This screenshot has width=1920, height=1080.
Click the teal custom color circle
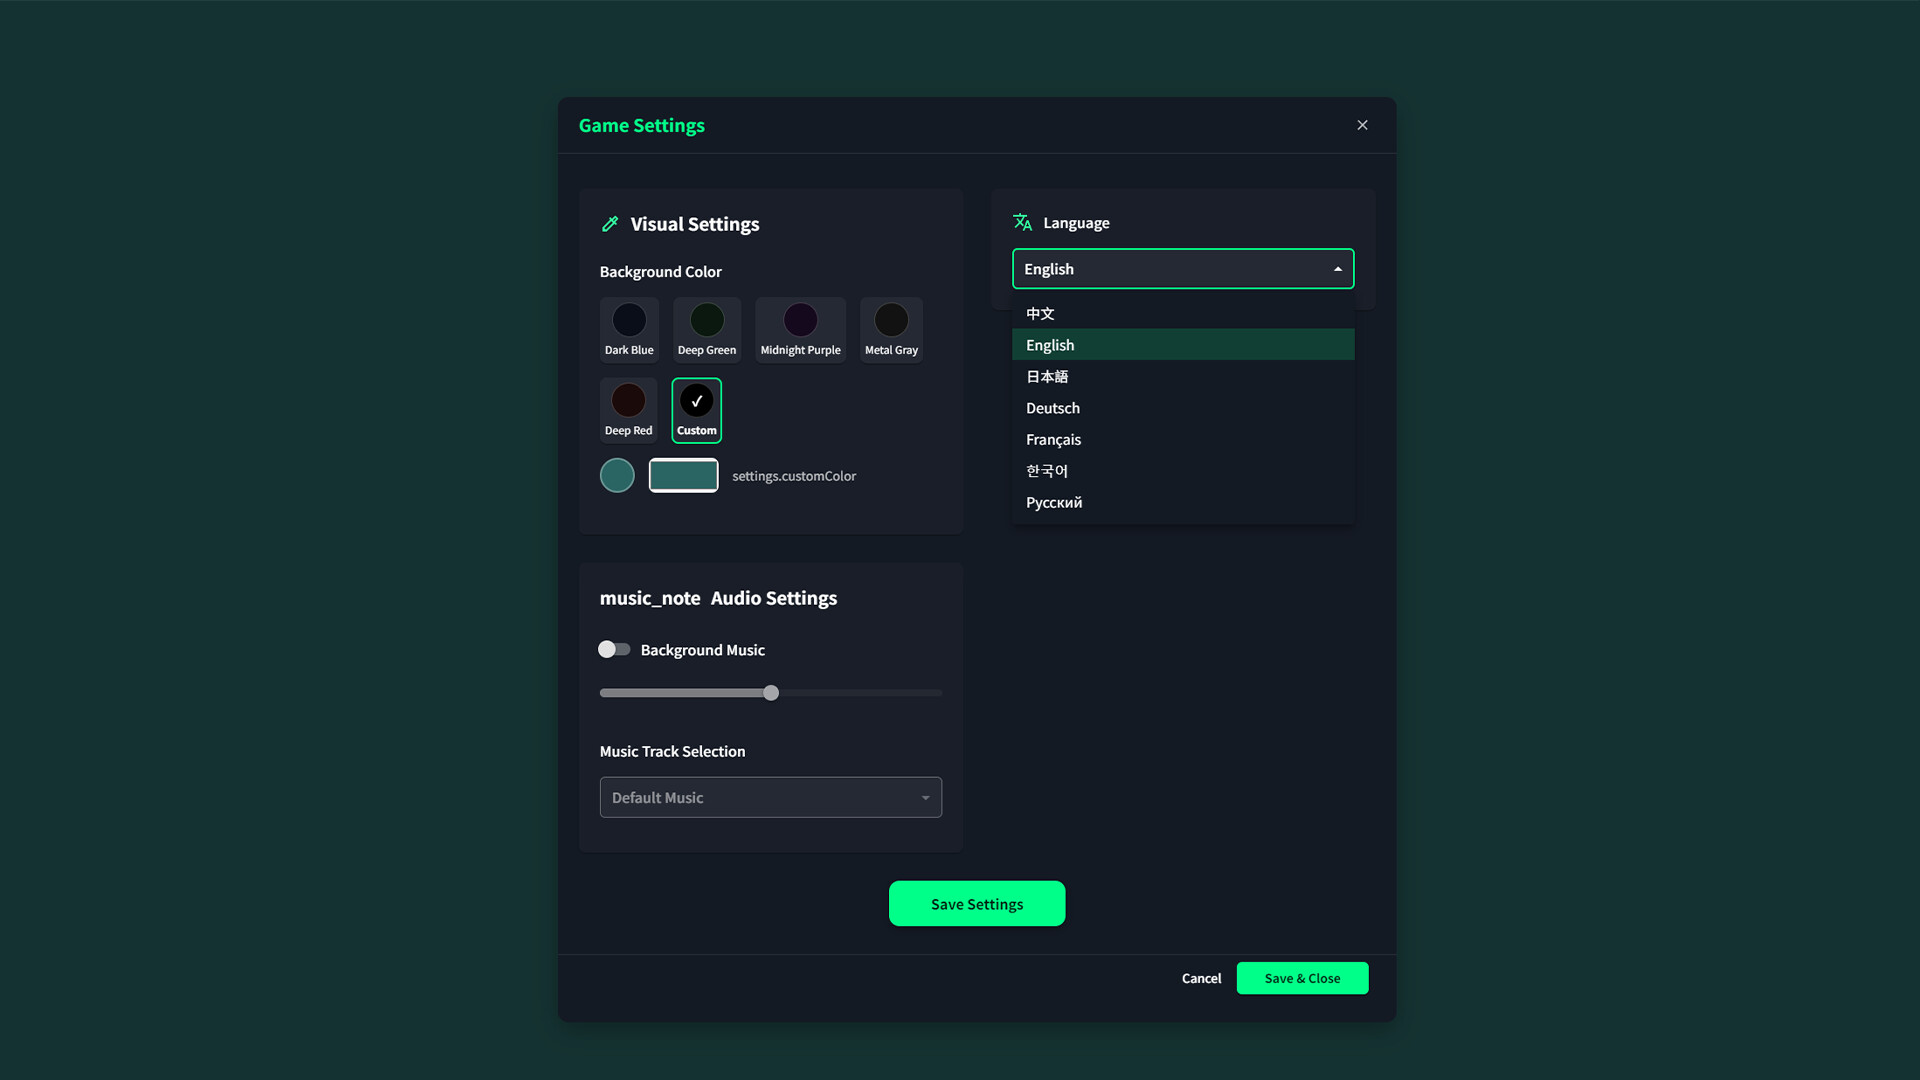pos(617,475)
